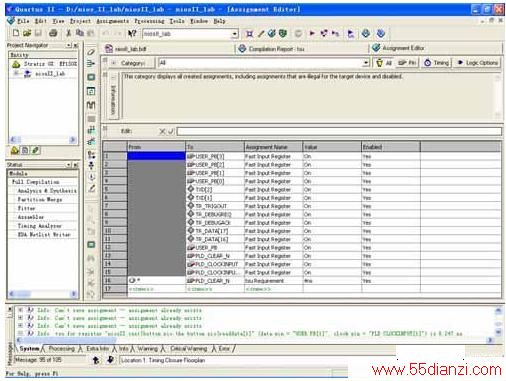Viewport: 506px width, 381px height.
Task: Click the Edit input field
Action: [339, 131]
